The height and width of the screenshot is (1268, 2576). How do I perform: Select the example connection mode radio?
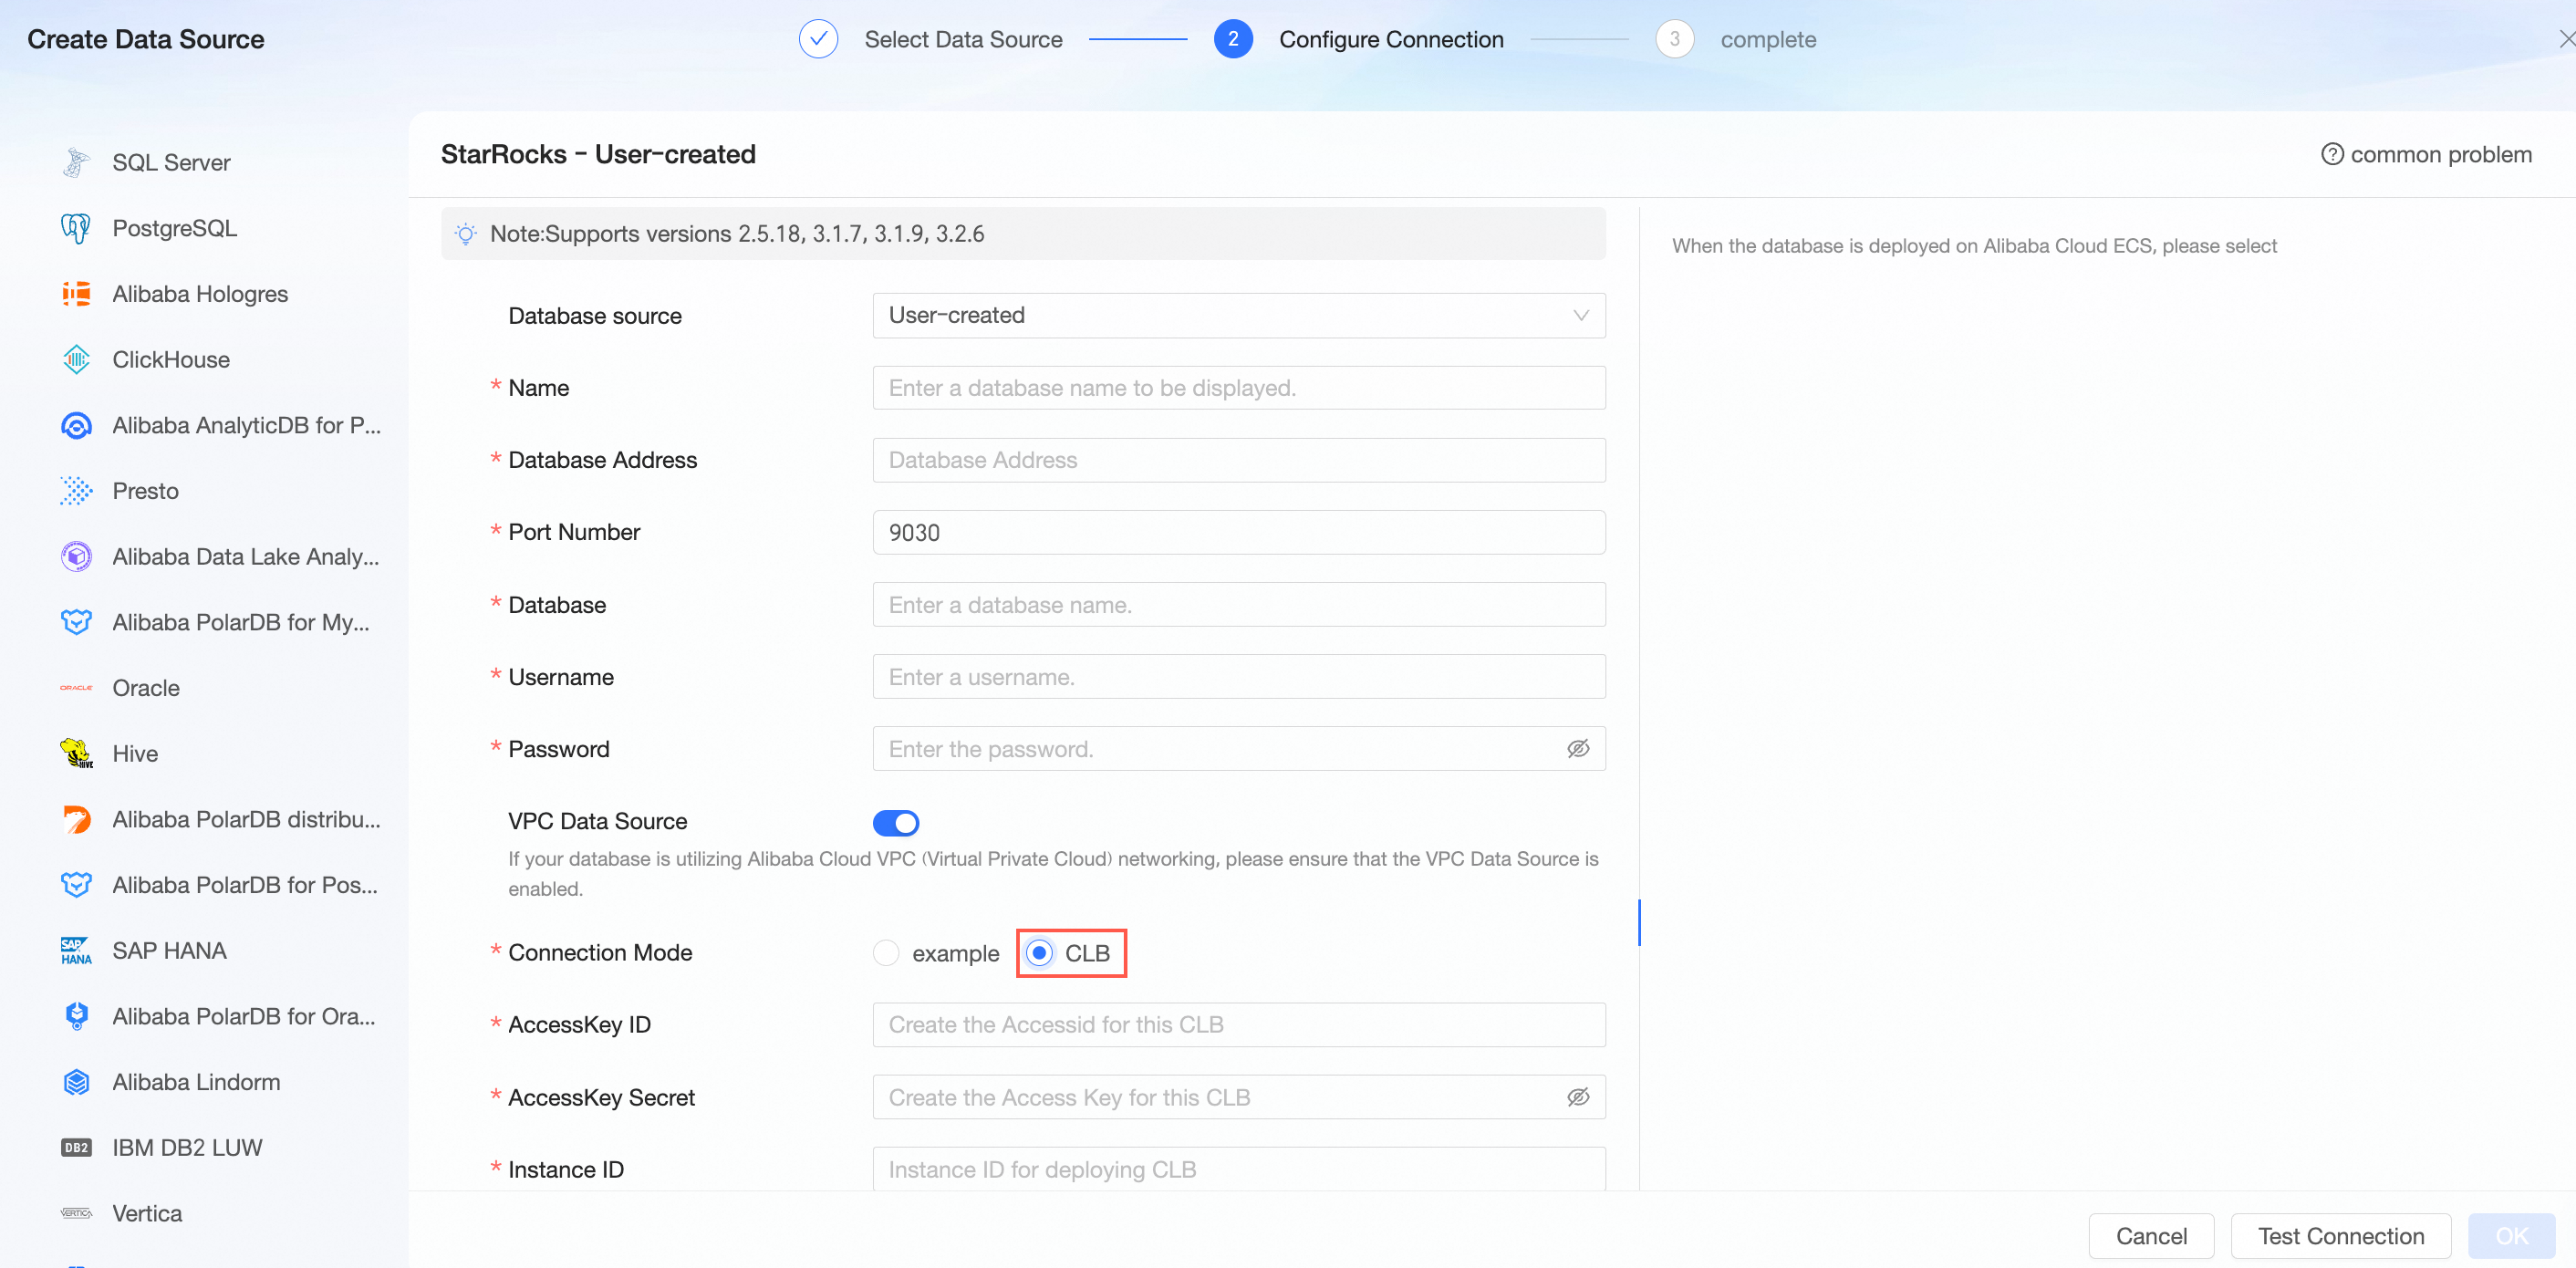(x=886, y=953)
